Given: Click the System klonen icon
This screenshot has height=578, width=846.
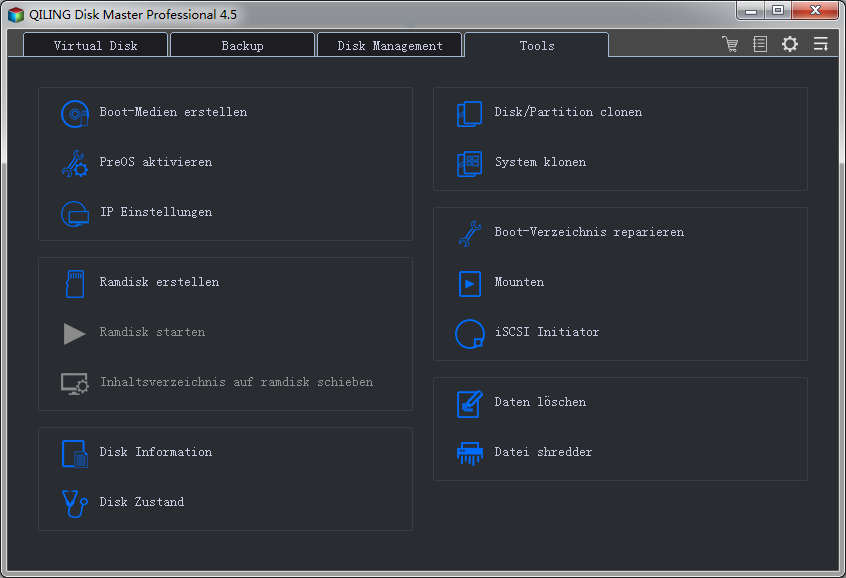Looking at the screenshot, I should (469, 164).
